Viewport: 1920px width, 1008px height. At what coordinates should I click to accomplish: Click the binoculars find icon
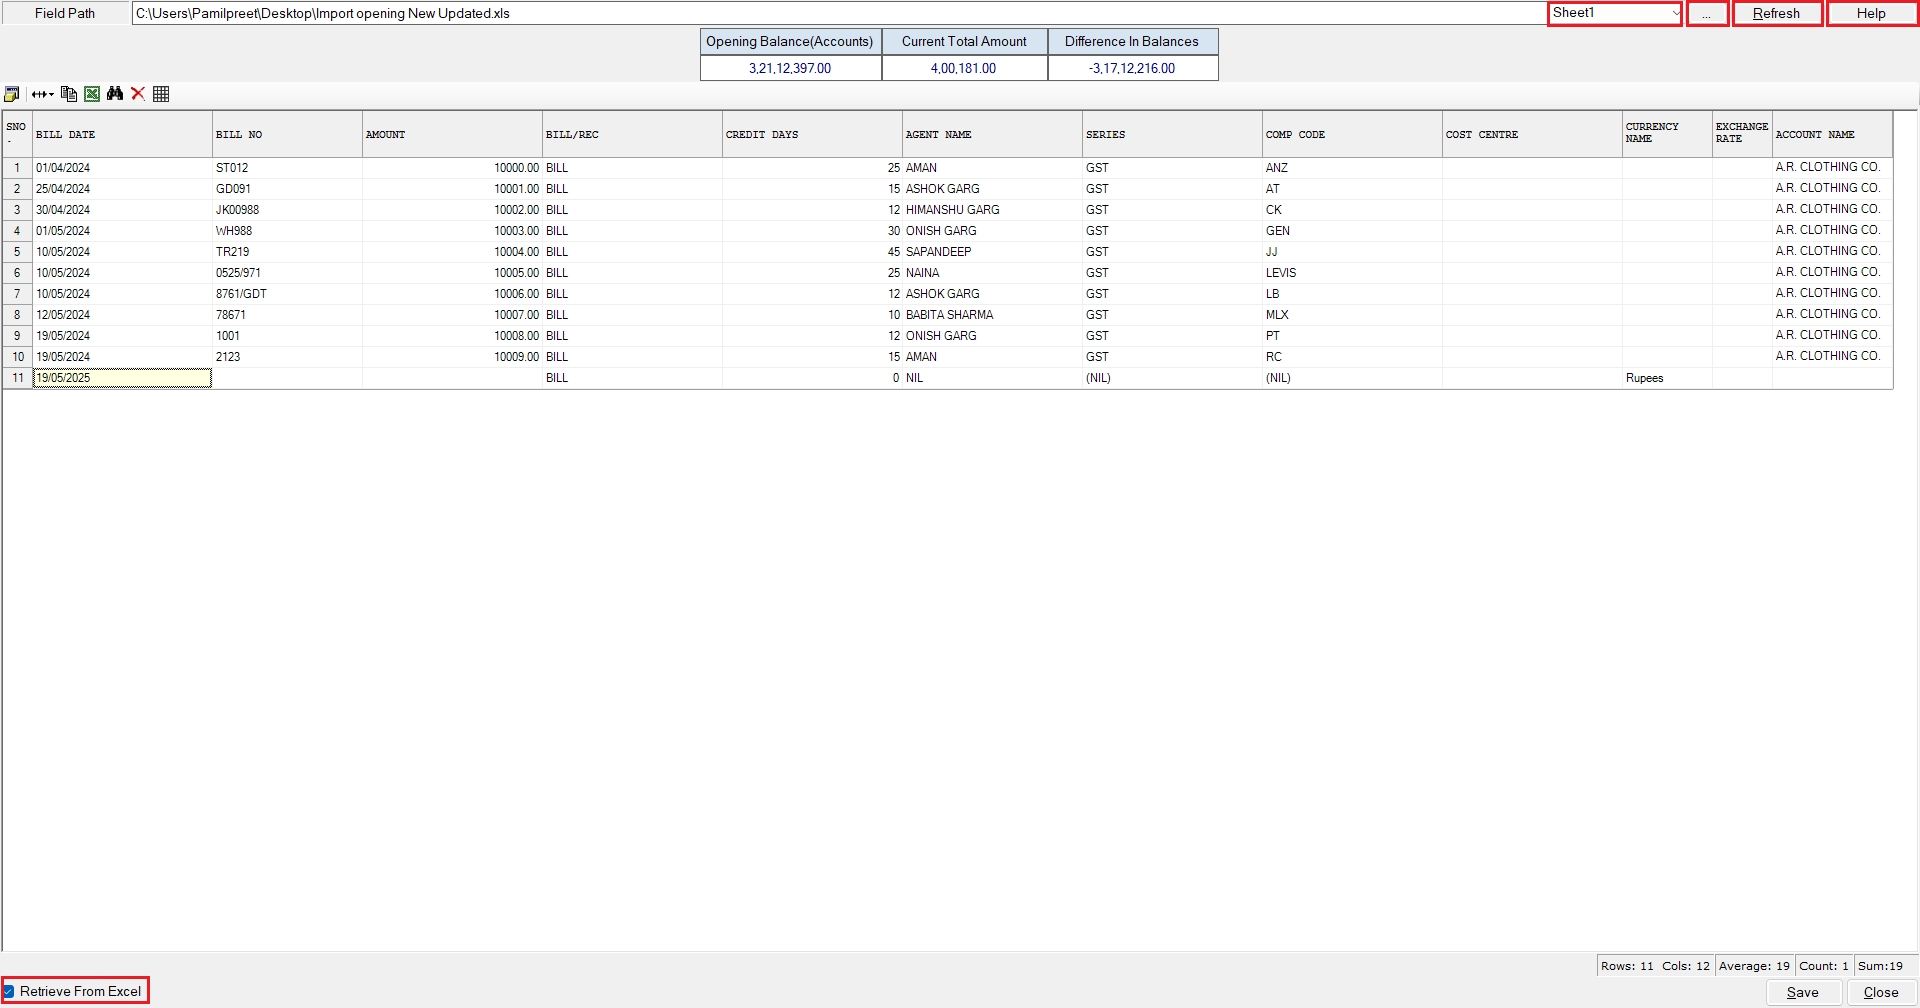(115, 94)
